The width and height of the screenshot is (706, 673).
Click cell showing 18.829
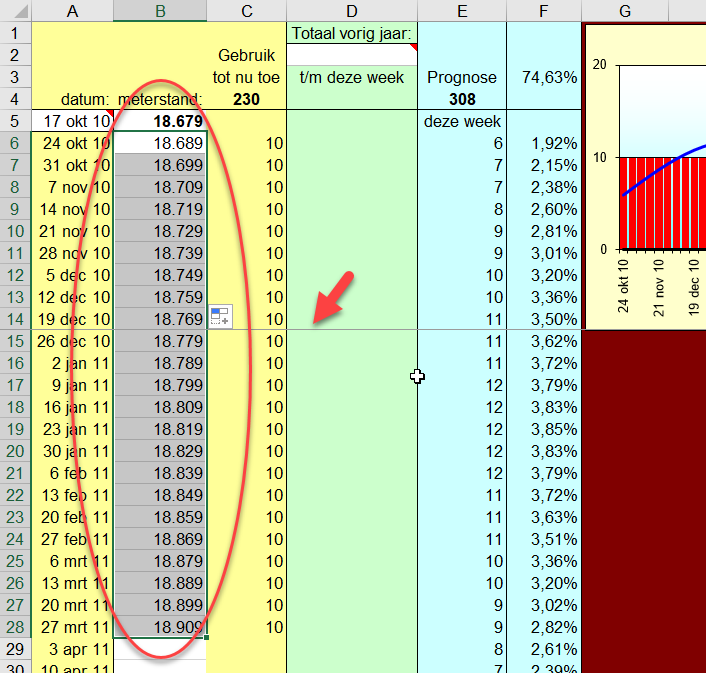point(160,451)
